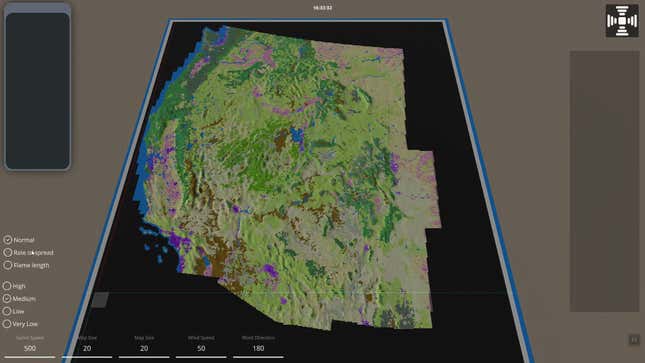Screen dimensions: 645x363
Task: Click the logo icon in top-right corner
Action: point(622,21)
